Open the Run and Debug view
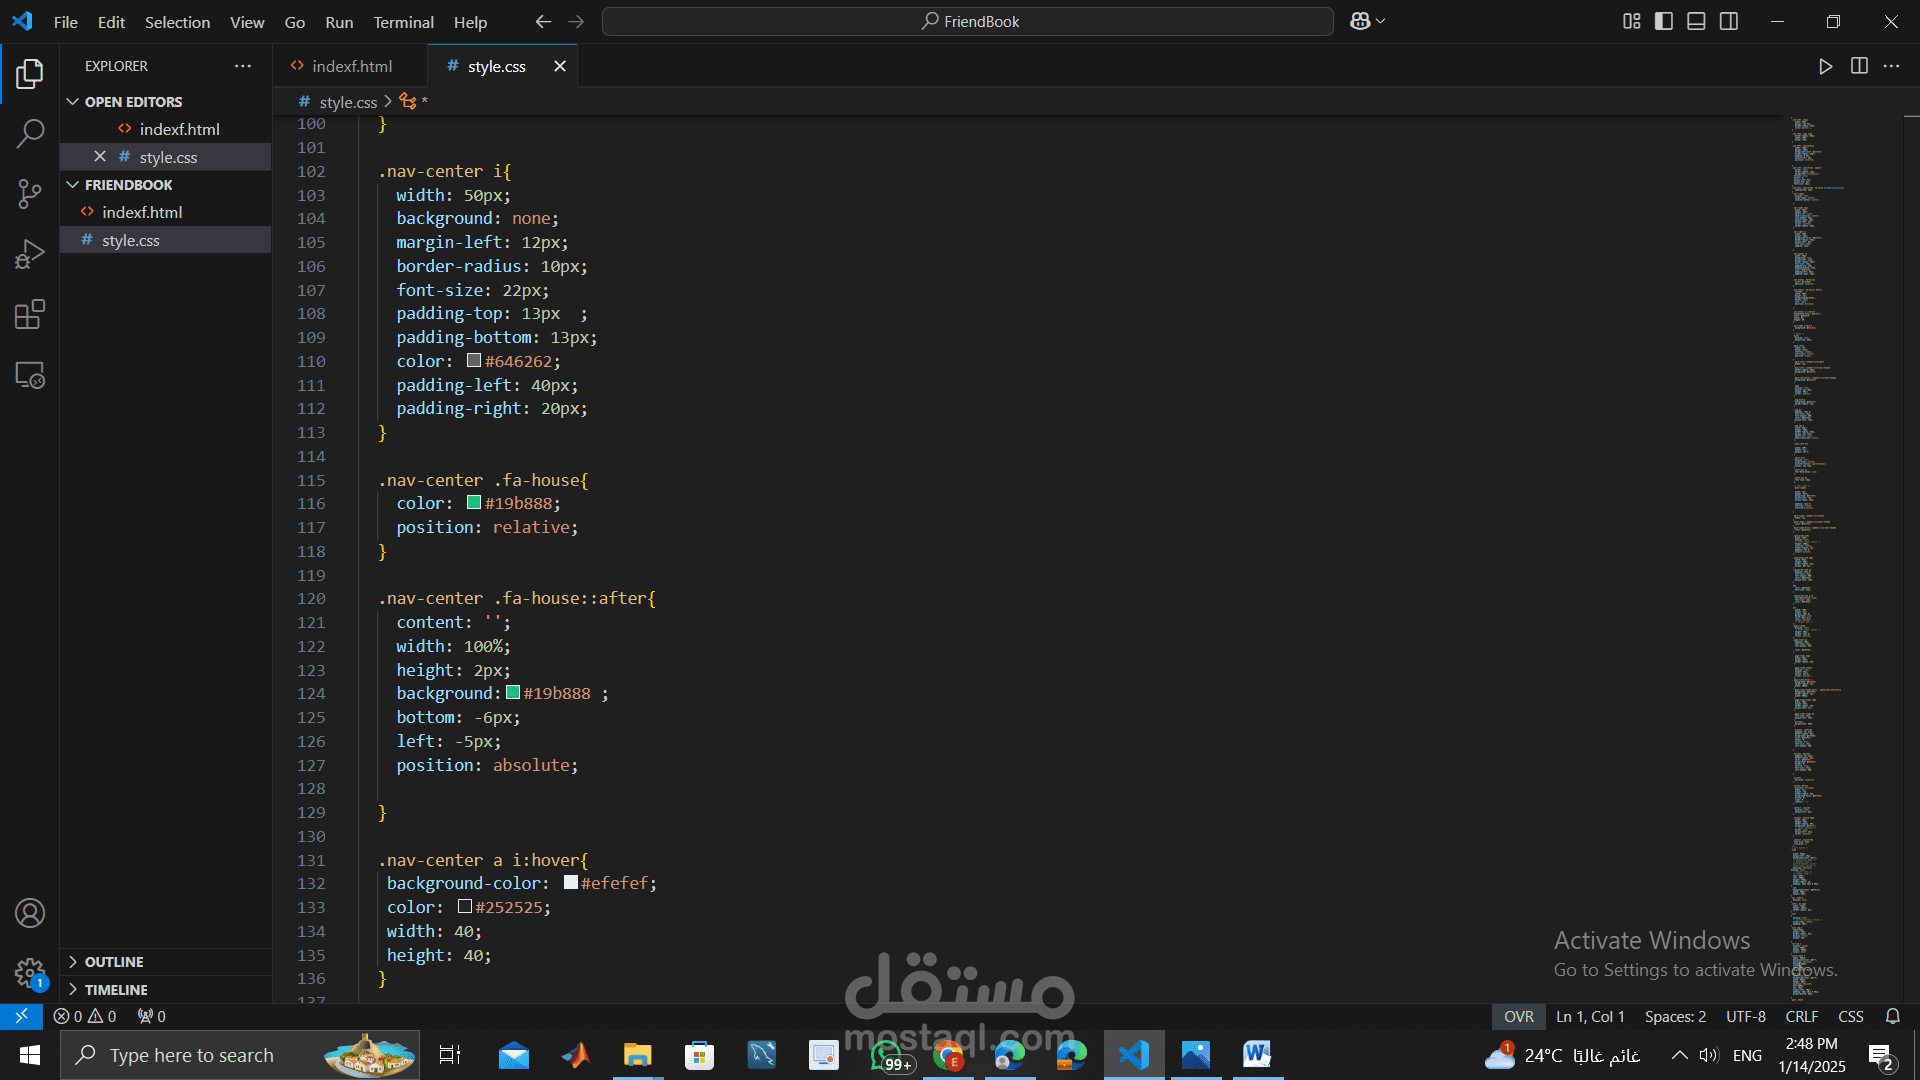The image size is (1920, 1080). [x=30, y=254]
